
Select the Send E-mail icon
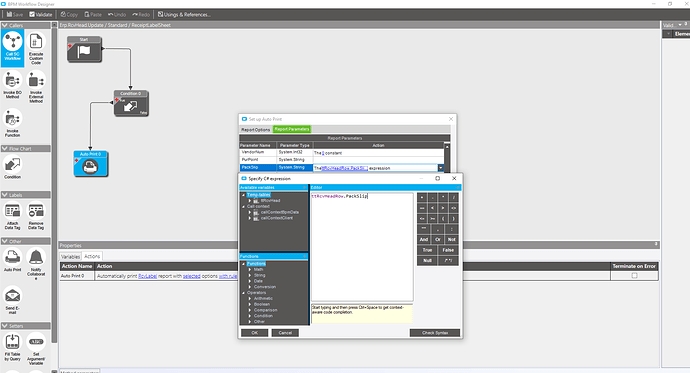point(12,296)
